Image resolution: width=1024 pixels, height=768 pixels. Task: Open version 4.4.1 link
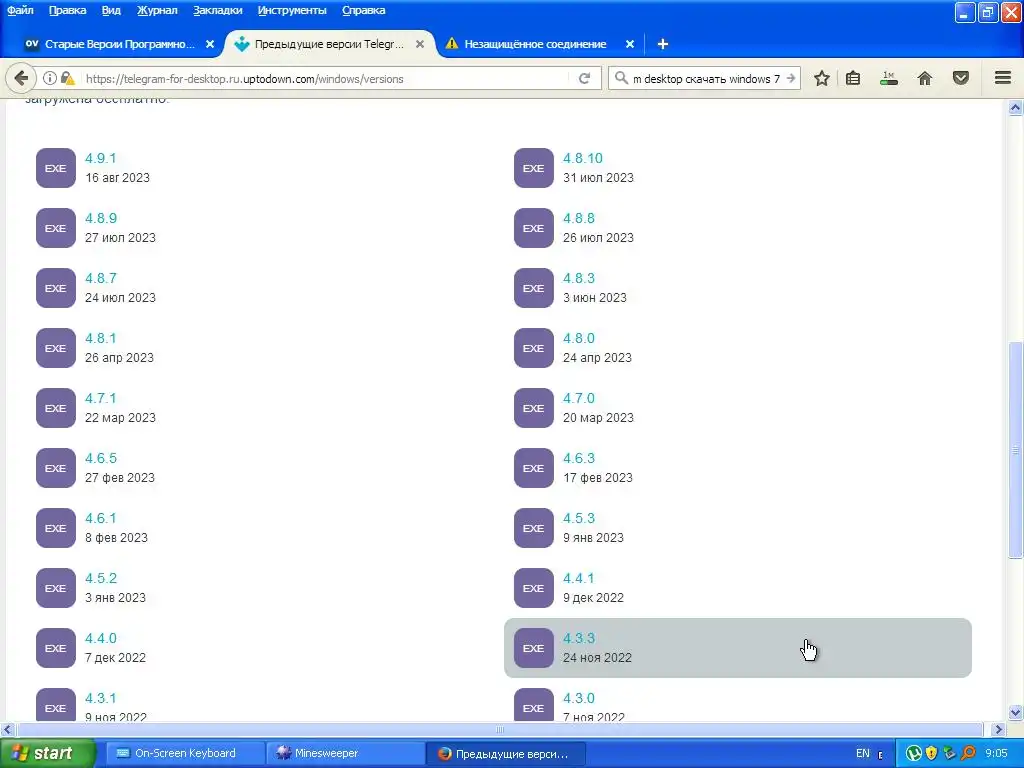579,579
